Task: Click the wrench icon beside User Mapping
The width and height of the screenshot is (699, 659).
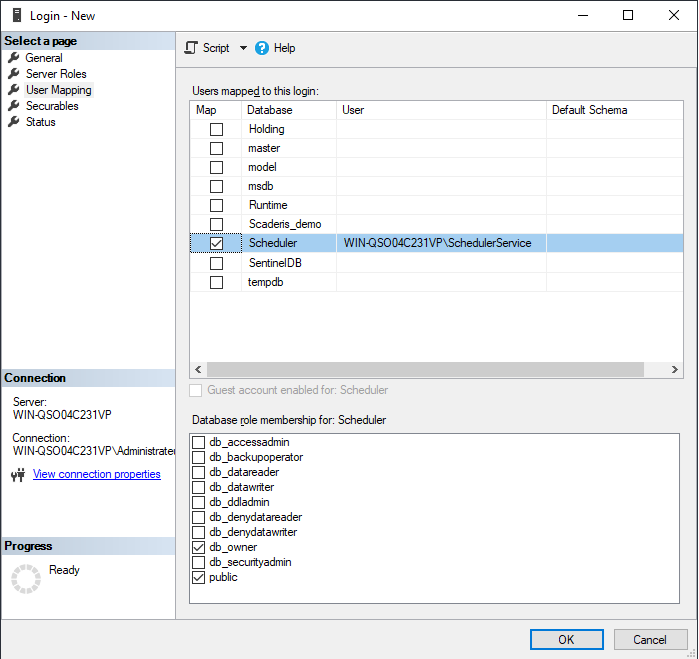Action: (14, 90)
